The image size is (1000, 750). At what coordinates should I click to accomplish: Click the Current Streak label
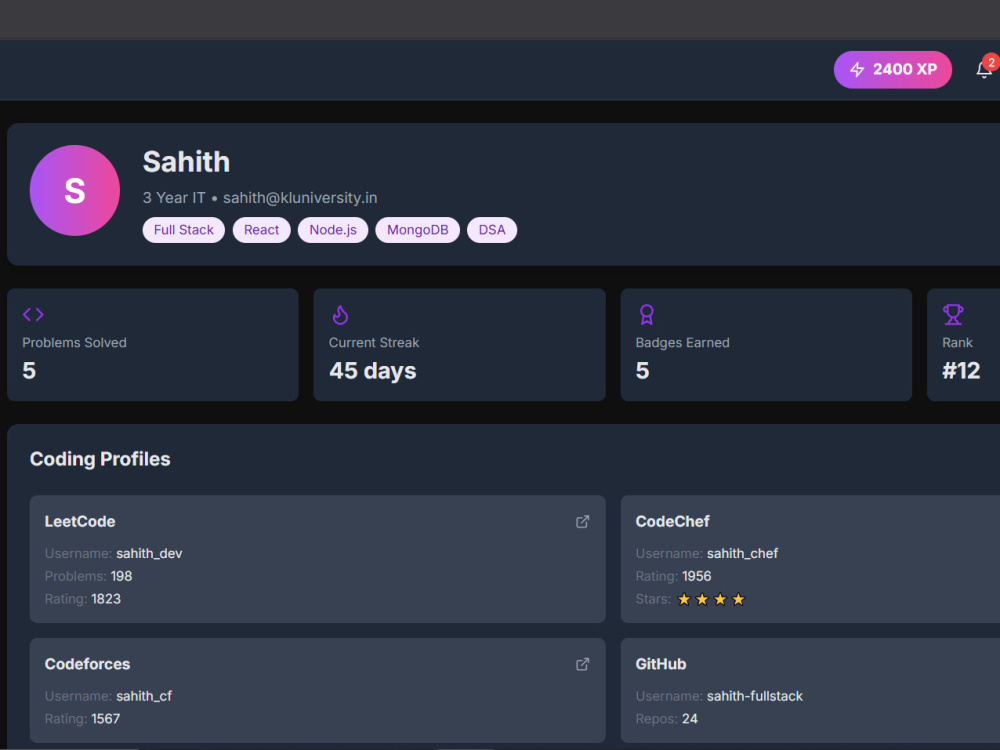(374, 343)
